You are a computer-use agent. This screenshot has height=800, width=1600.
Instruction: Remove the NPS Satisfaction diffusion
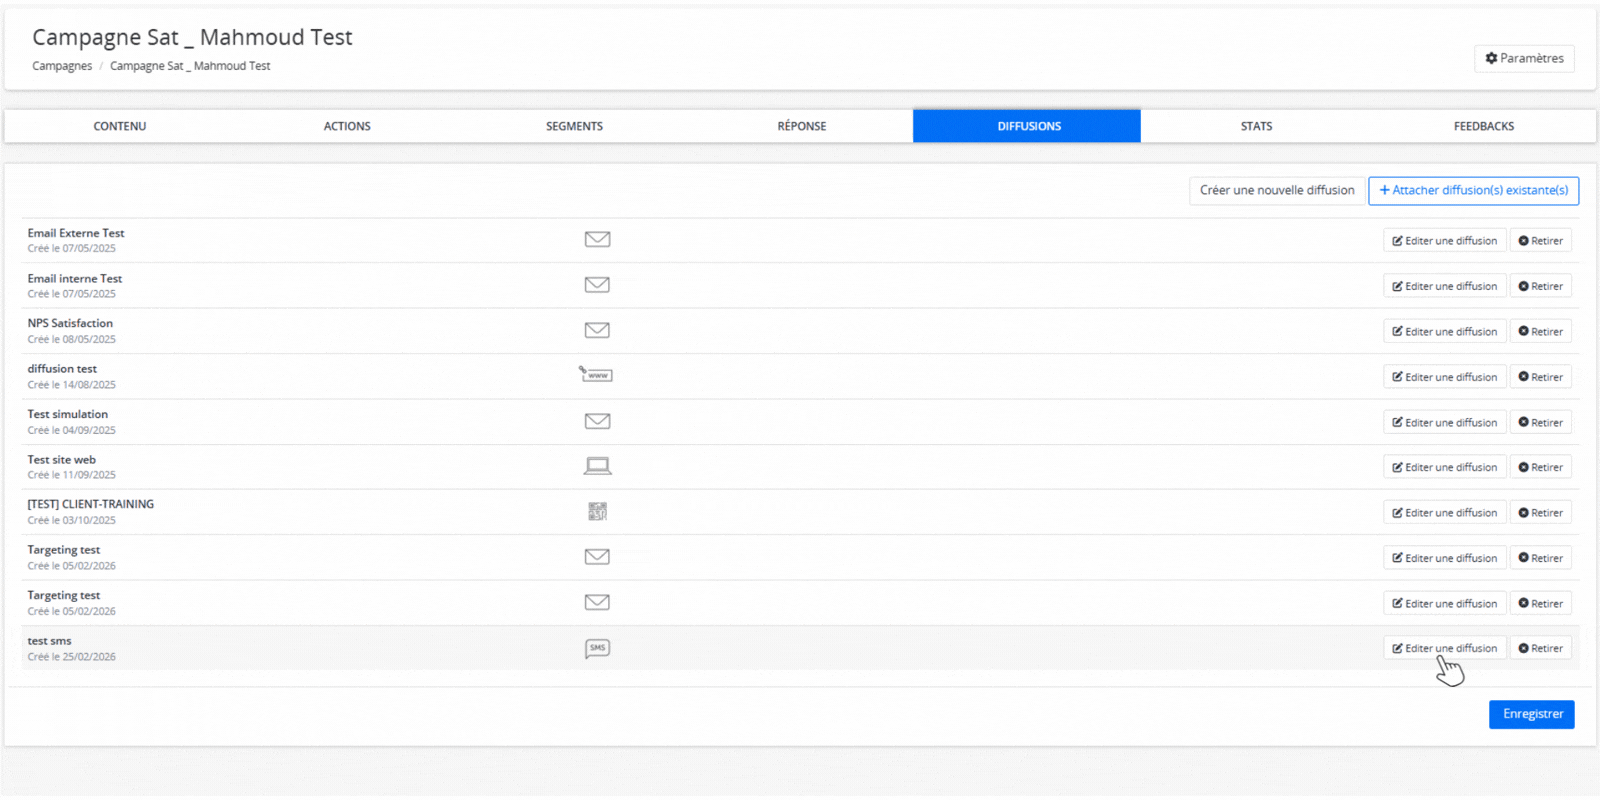click(1540, 332)
